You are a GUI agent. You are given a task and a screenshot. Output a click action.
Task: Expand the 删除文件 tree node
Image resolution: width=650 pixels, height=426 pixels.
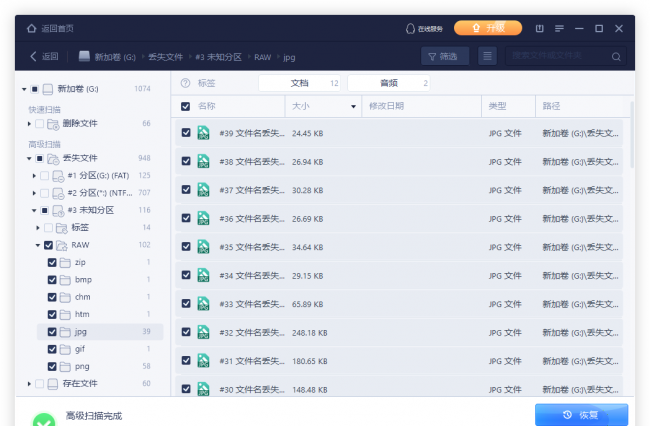[x=29, y=123]
